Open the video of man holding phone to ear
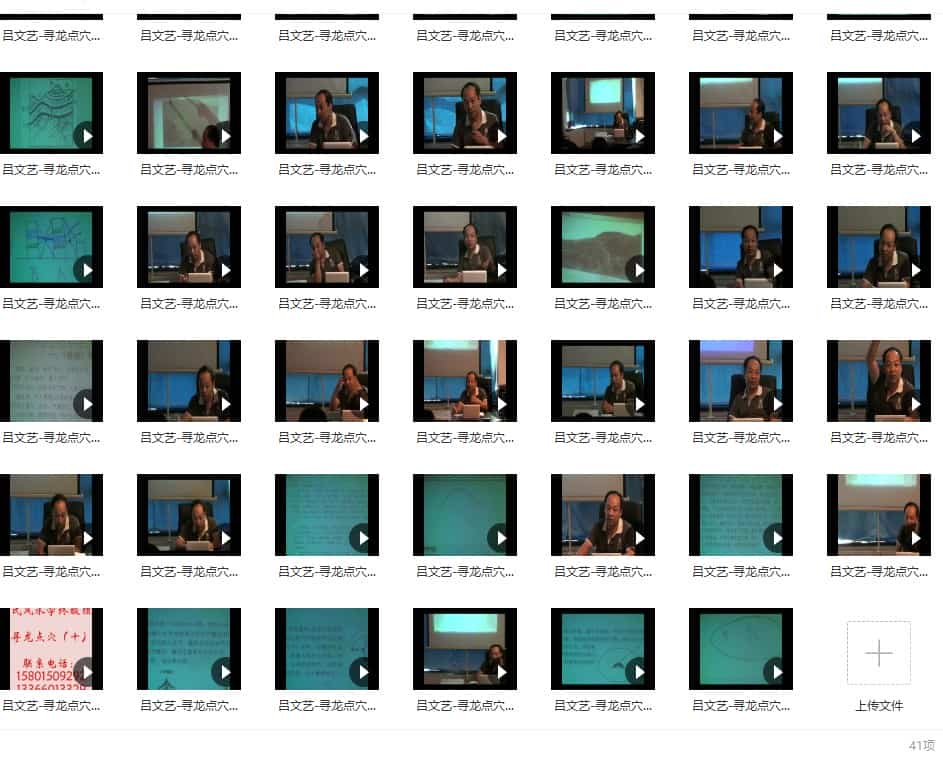This screenshot has height=758, width=943. tap(326, 380)
